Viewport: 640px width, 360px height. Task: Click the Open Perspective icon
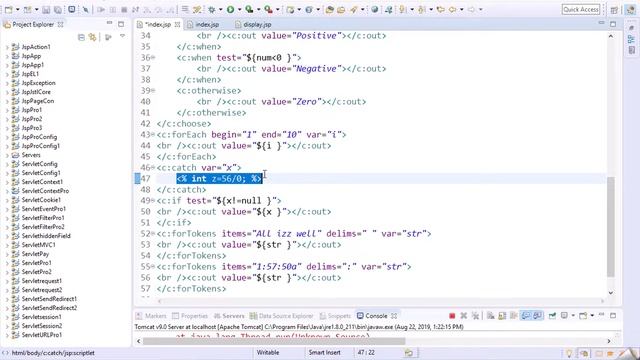click(614, 10)
